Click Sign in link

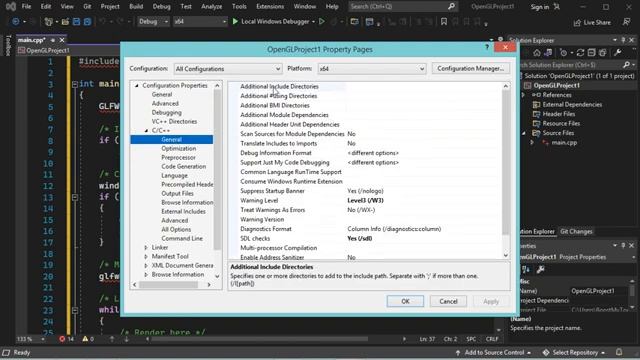[540, 7]
